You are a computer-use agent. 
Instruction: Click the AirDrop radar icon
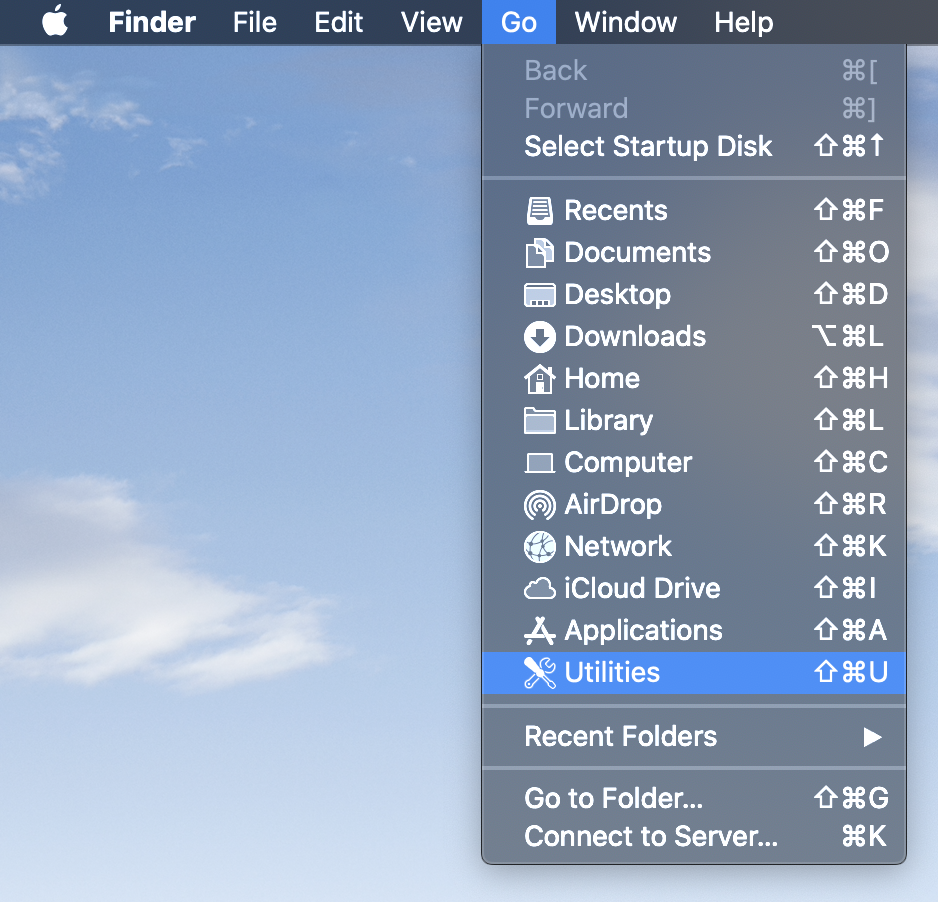pyautogui.click(x=539, y=505)
